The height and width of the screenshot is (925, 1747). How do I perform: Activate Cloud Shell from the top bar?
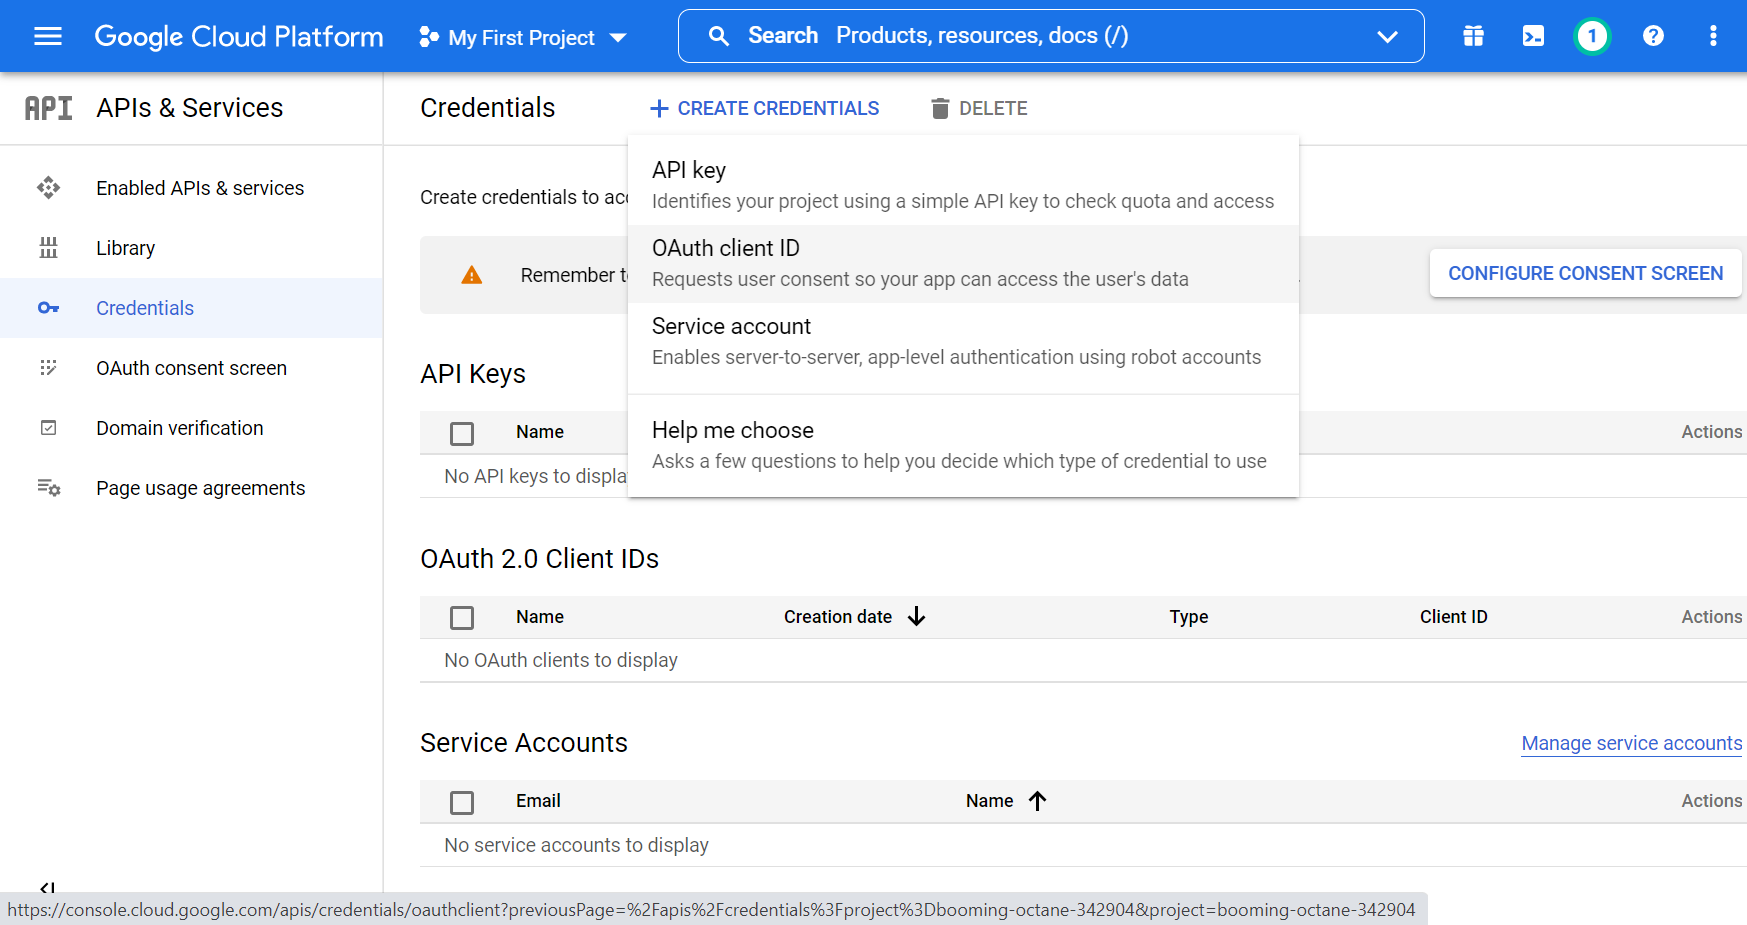click(1533, 36)
